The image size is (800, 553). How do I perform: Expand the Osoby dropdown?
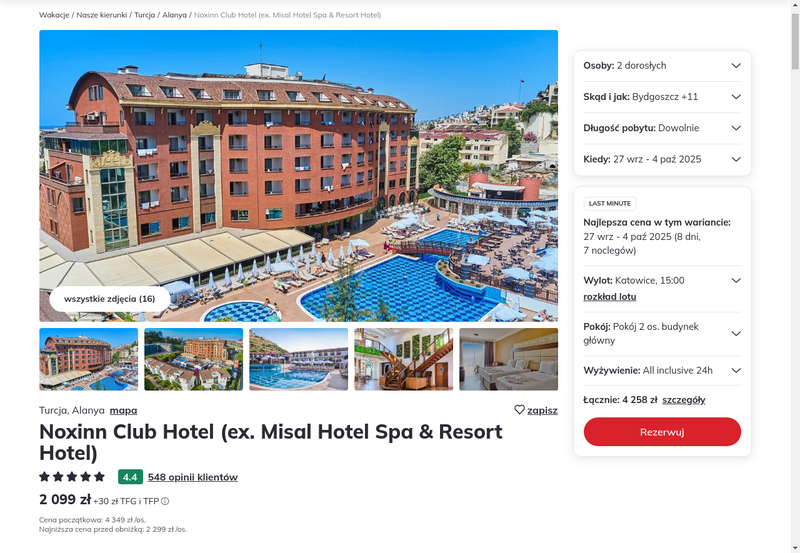(x=662, y=65)
